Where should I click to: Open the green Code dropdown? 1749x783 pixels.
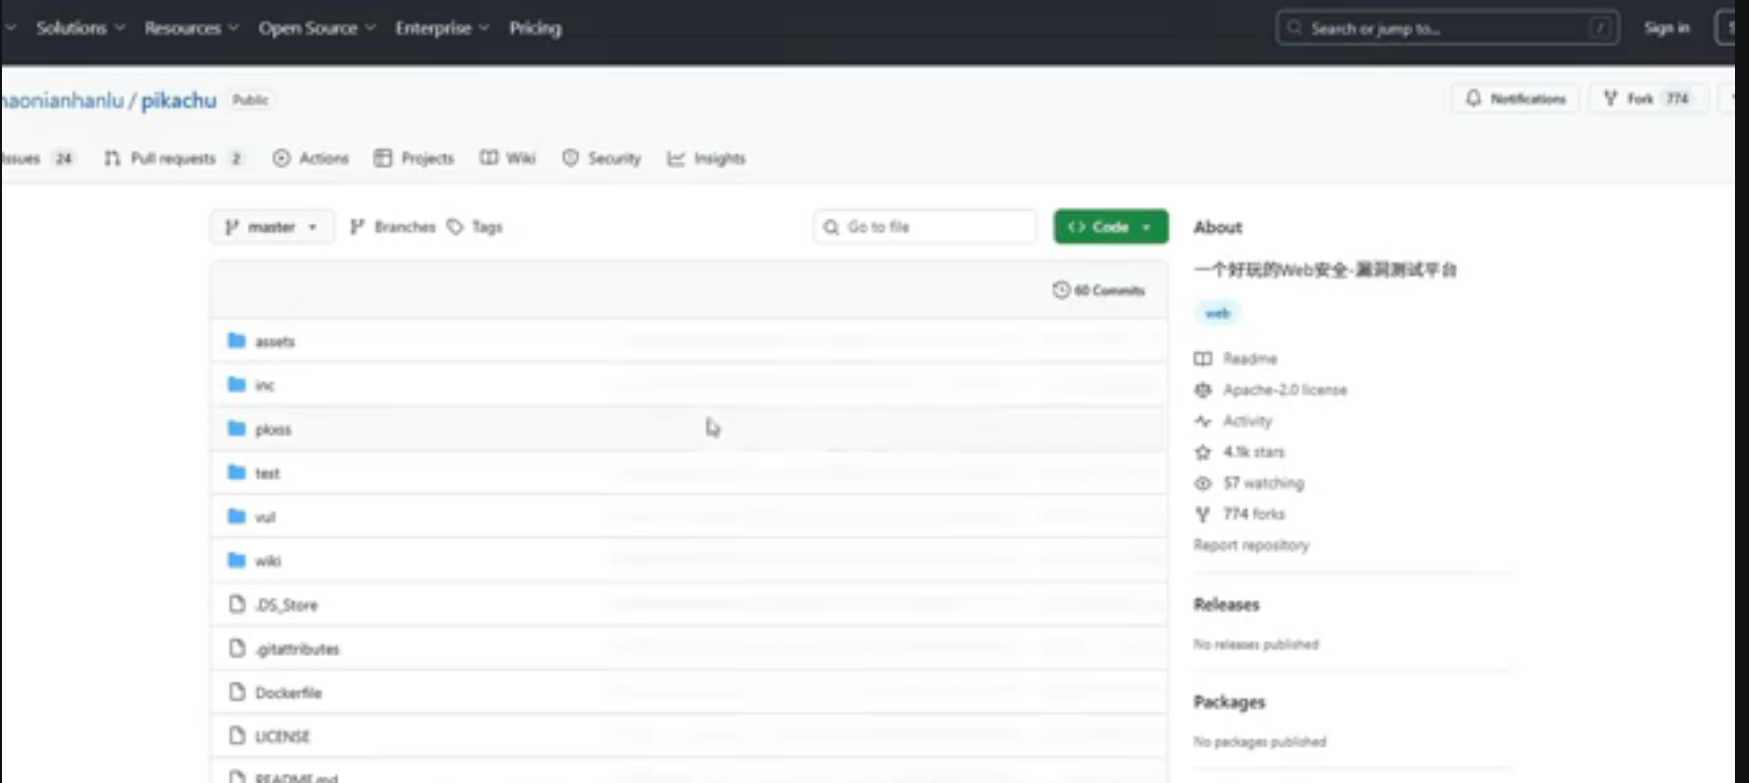coord(1110,227)
